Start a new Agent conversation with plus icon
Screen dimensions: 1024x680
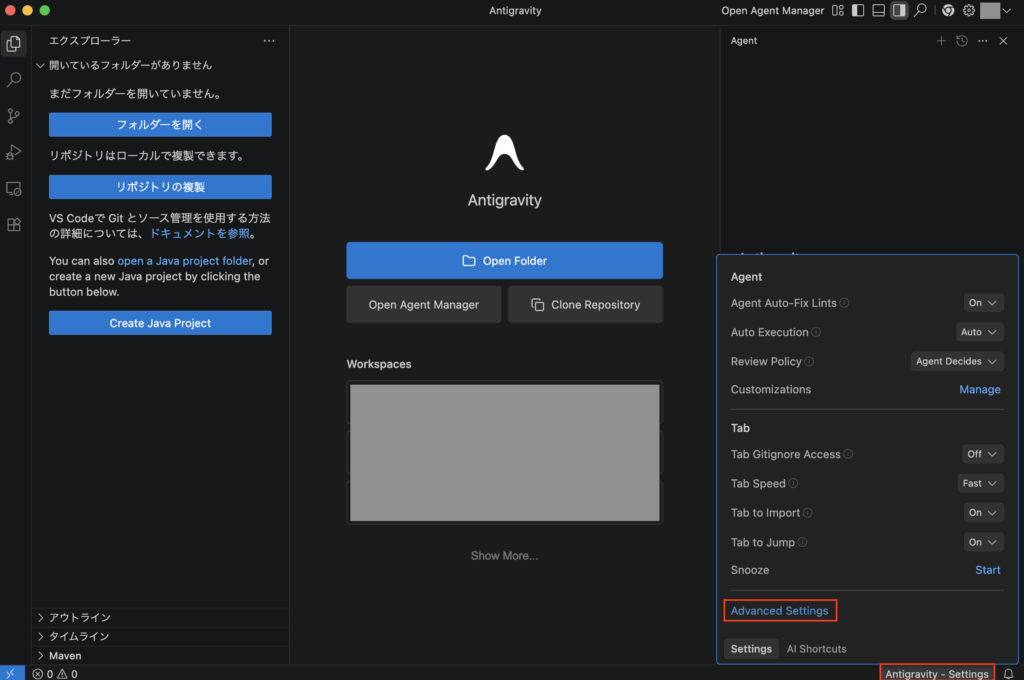[940, 41]
